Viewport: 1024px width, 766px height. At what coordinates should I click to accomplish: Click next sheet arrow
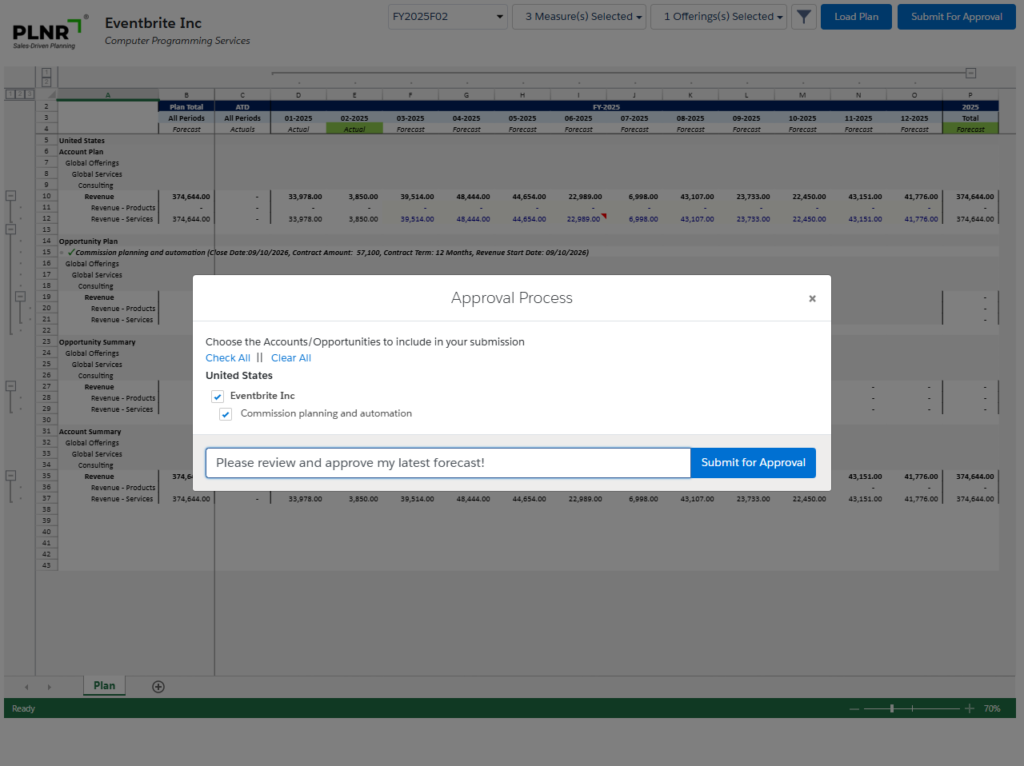point(49,687)
